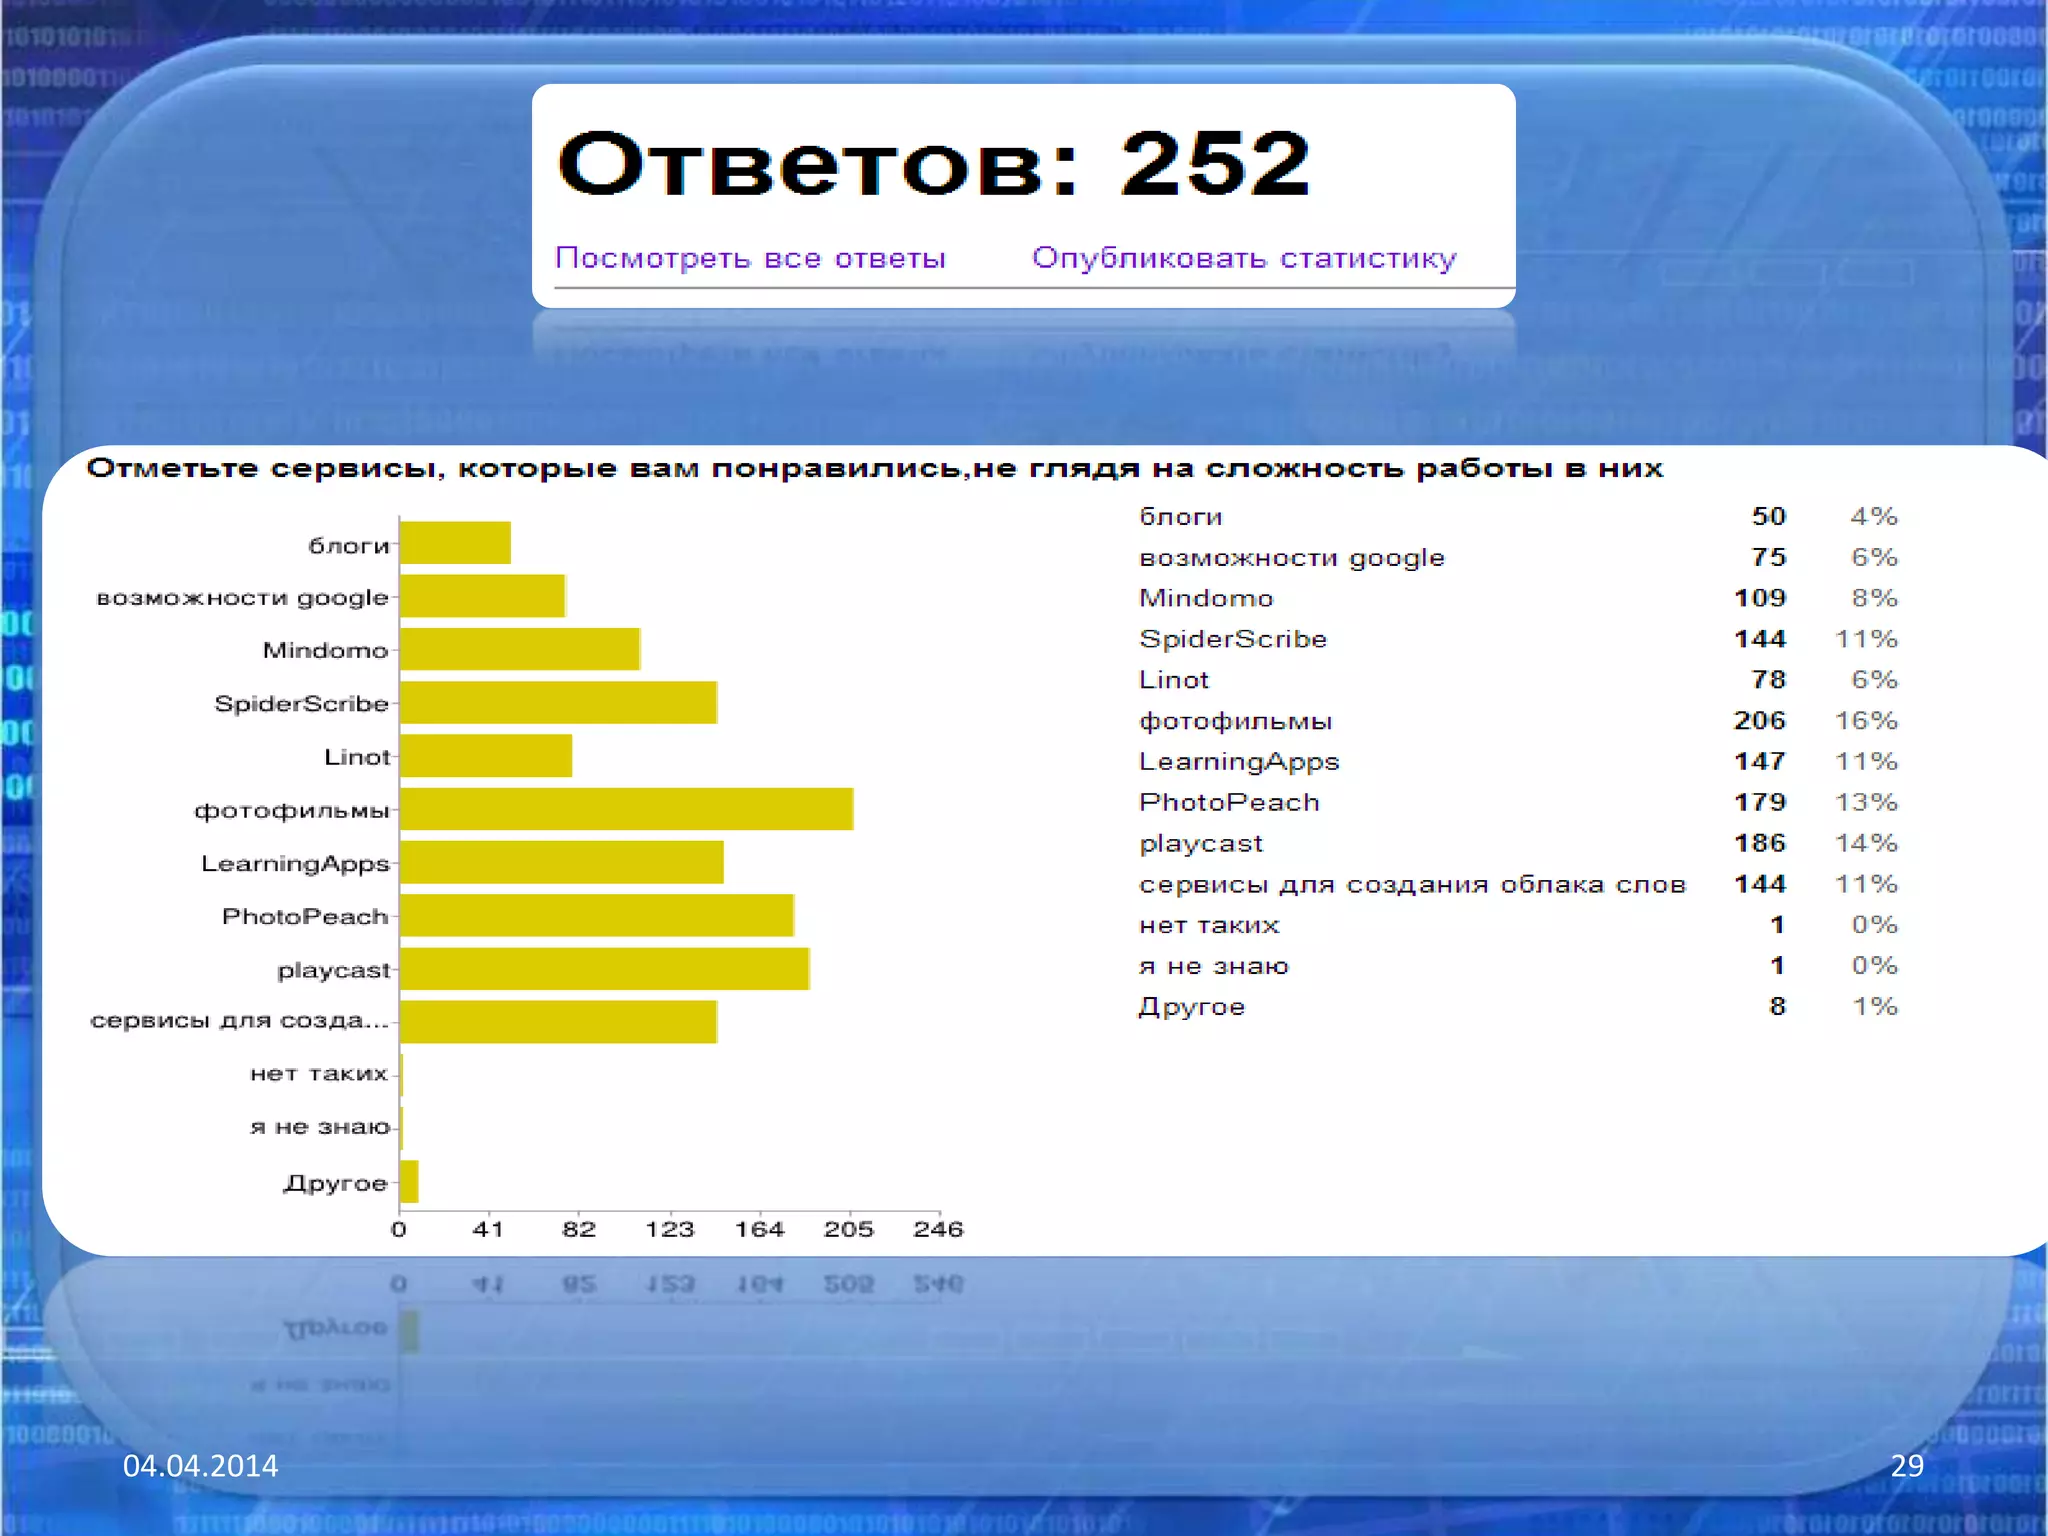
Task: Click the slide number 29
Action: tap(1906, 1466)
